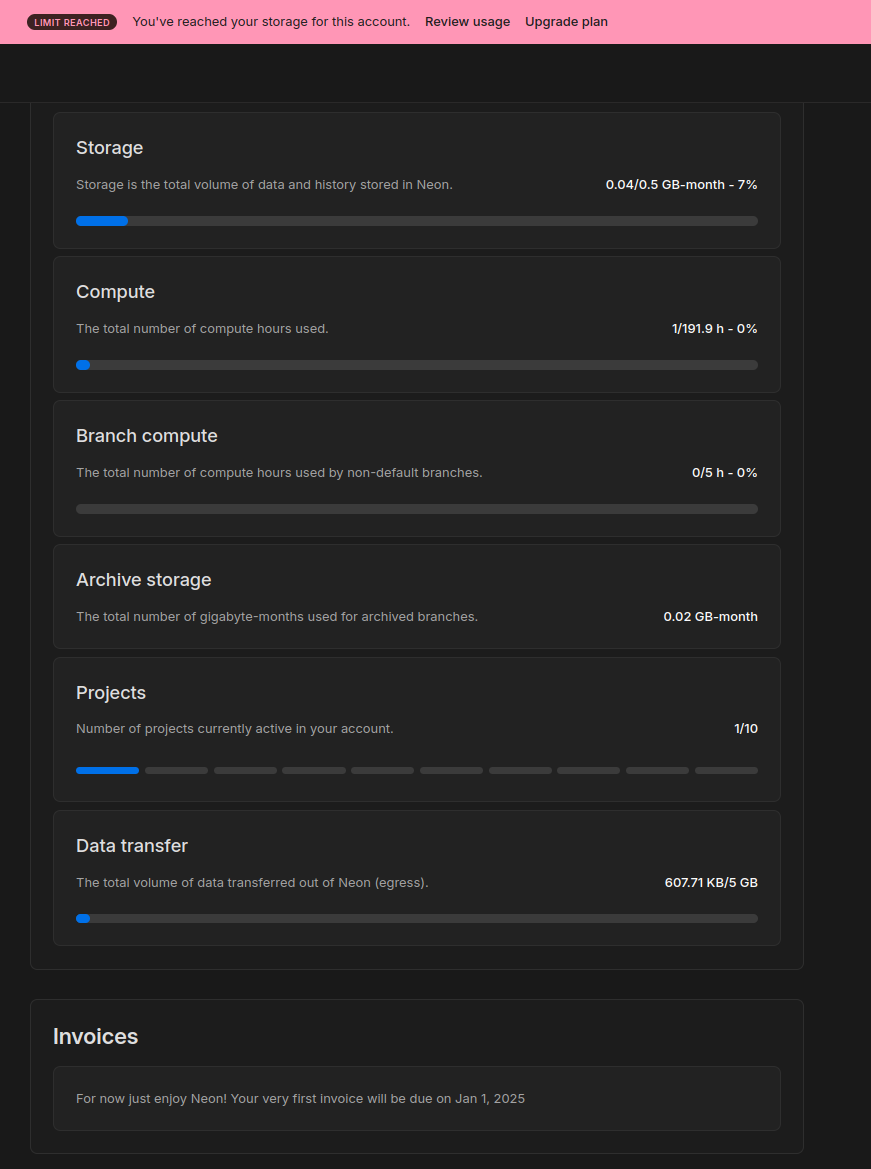Click the 607.71 KB/5 GB transfer value
Screen dimensions: 871x1169
[x=711, y=883]
